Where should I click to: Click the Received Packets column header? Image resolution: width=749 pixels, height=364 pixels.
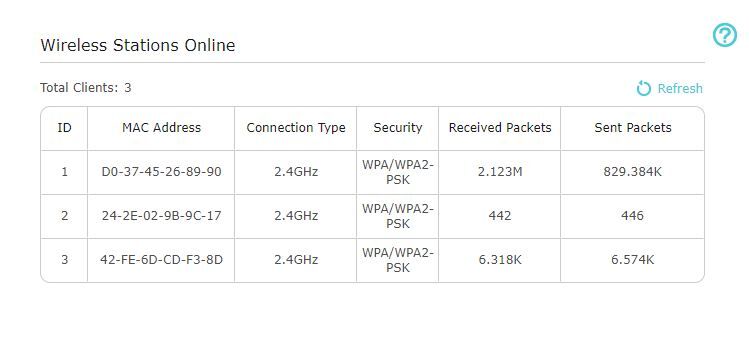tap(500, 128)
